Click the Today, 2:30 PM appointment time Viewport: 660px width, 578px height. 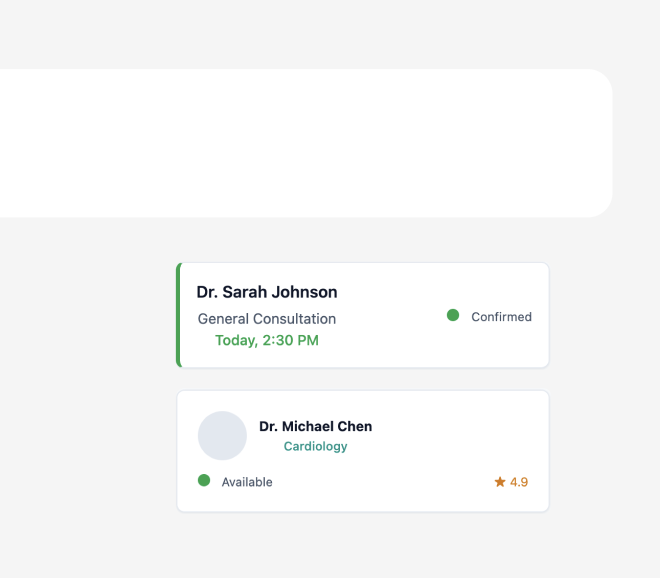click(x=267, y=341)
